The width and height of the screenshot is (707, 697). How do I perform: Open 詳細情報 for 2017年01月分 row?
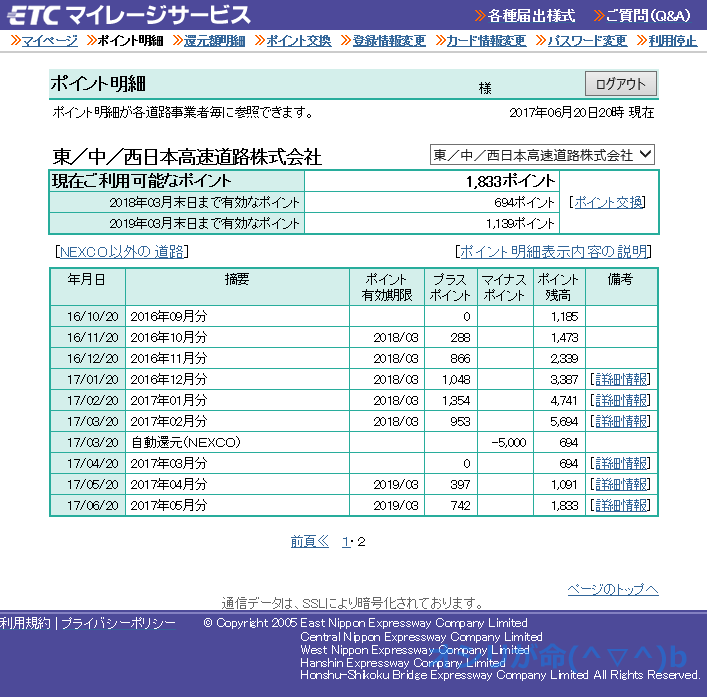(x=621, y=400)
